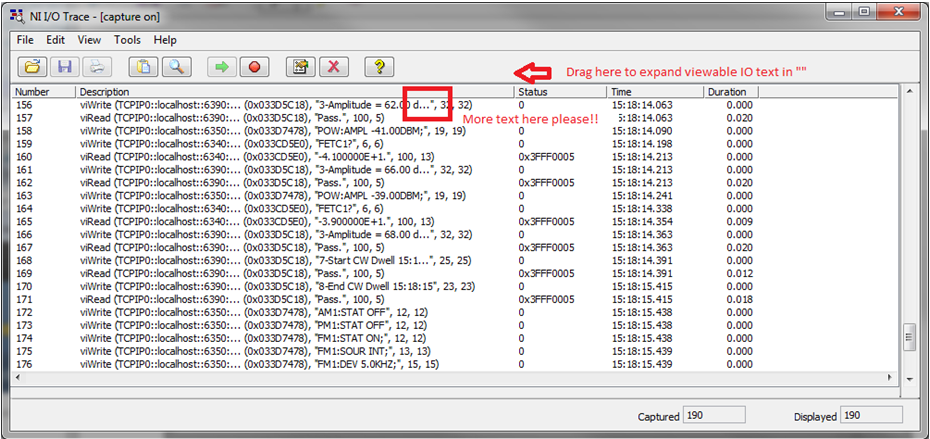
Task: Open the File menu
Action: tap(26, 40)
